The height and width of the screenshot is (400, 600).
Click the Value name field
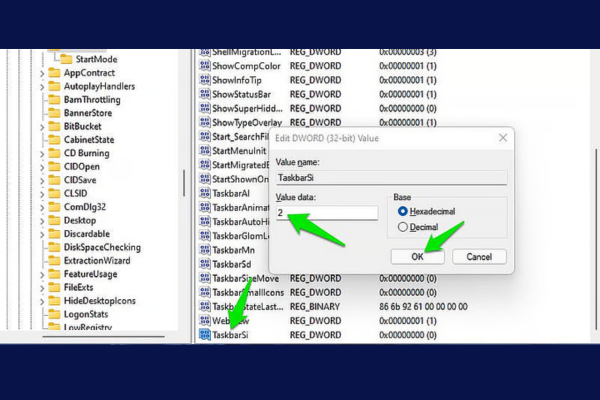[391, 178]
